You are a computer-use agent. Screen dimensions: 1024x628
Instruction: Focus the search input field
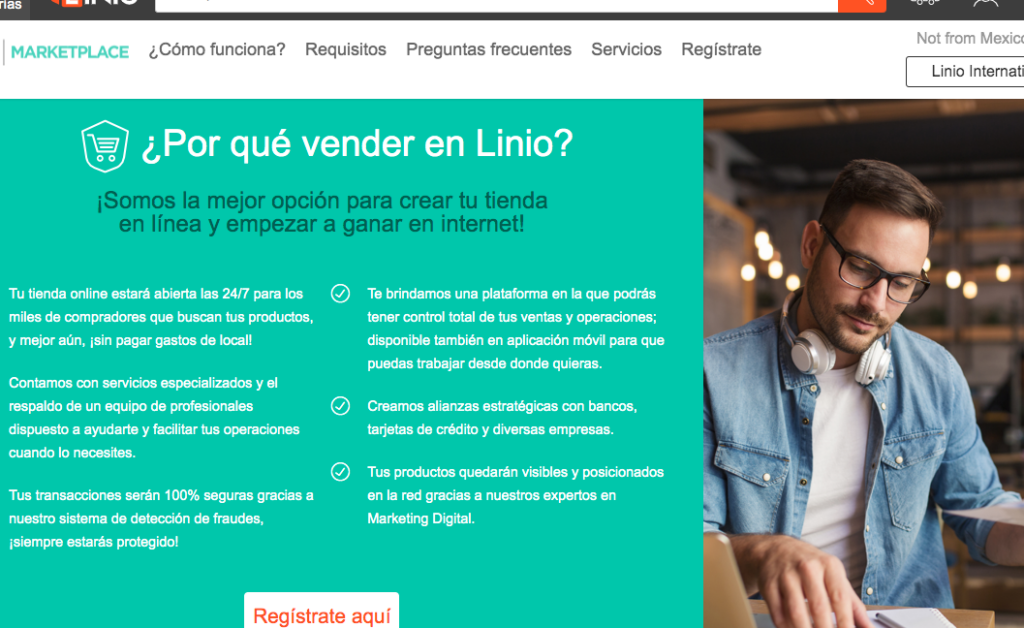[x=496, y=5]
